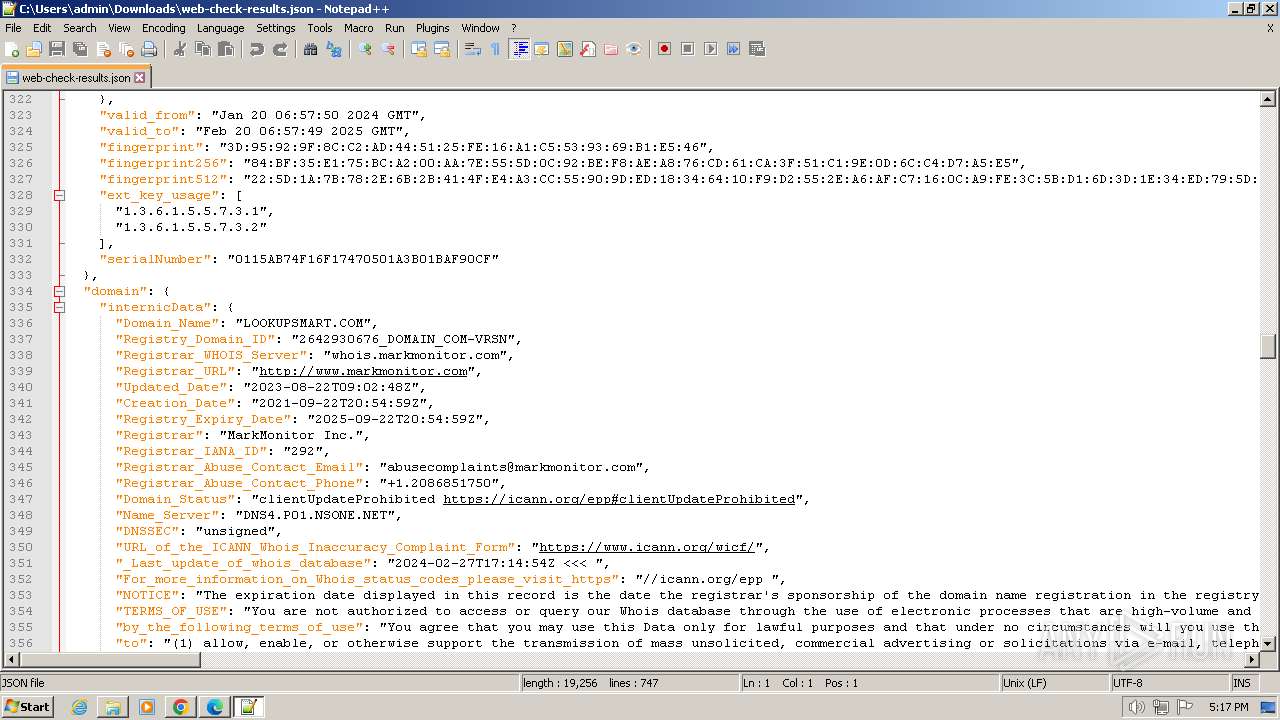Click line "Registrar": "MarkMonitor Inc."
Viewport: 1280px width, 720px height.
pyautogui.click(x=242, y=435)
